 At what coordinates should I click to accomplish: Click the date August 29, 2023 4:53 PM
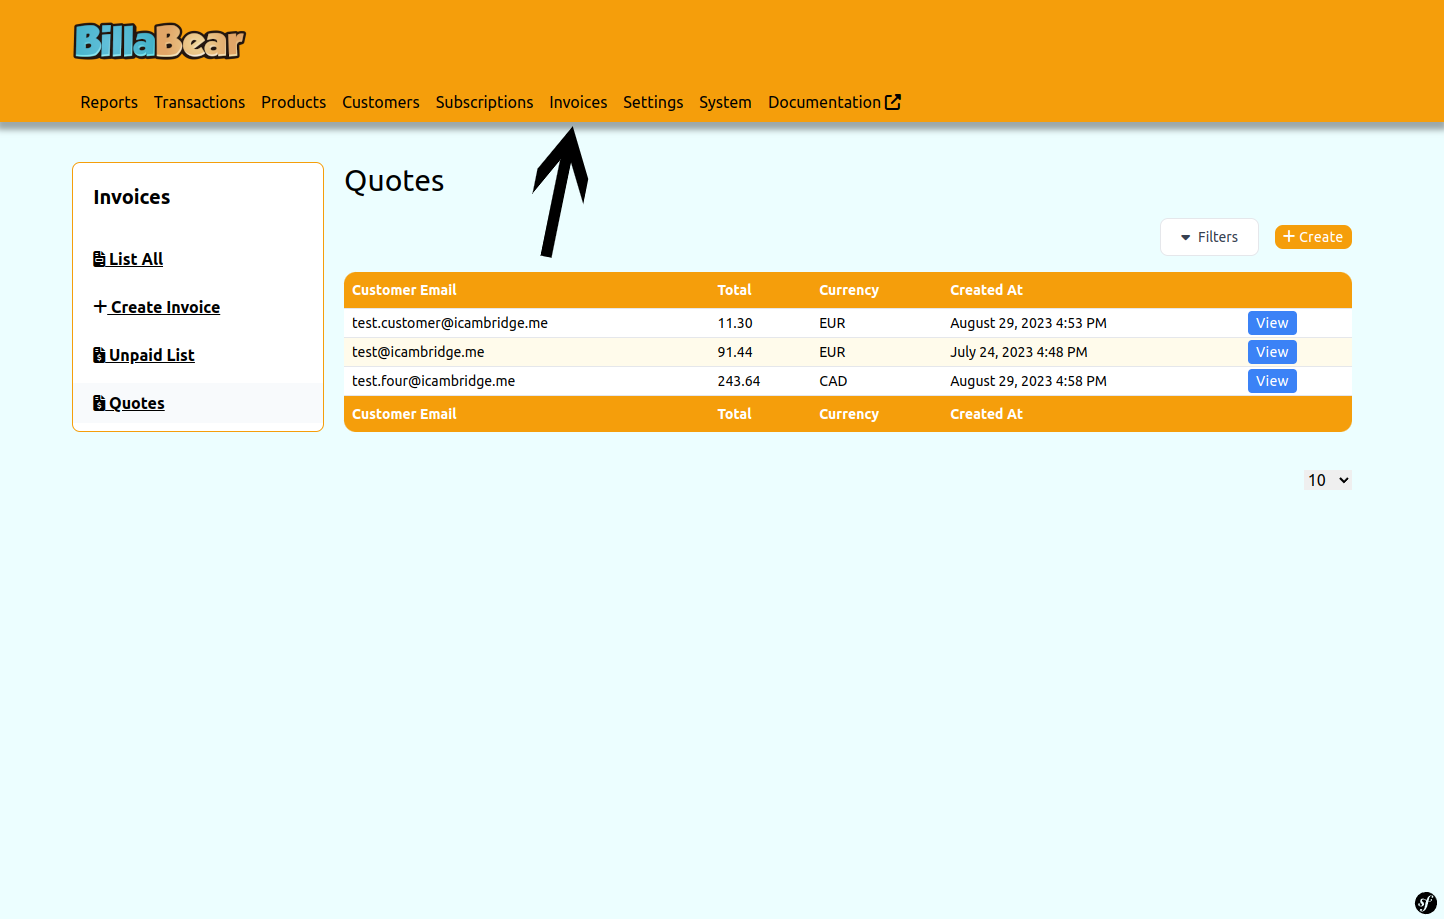[1028, 323]
